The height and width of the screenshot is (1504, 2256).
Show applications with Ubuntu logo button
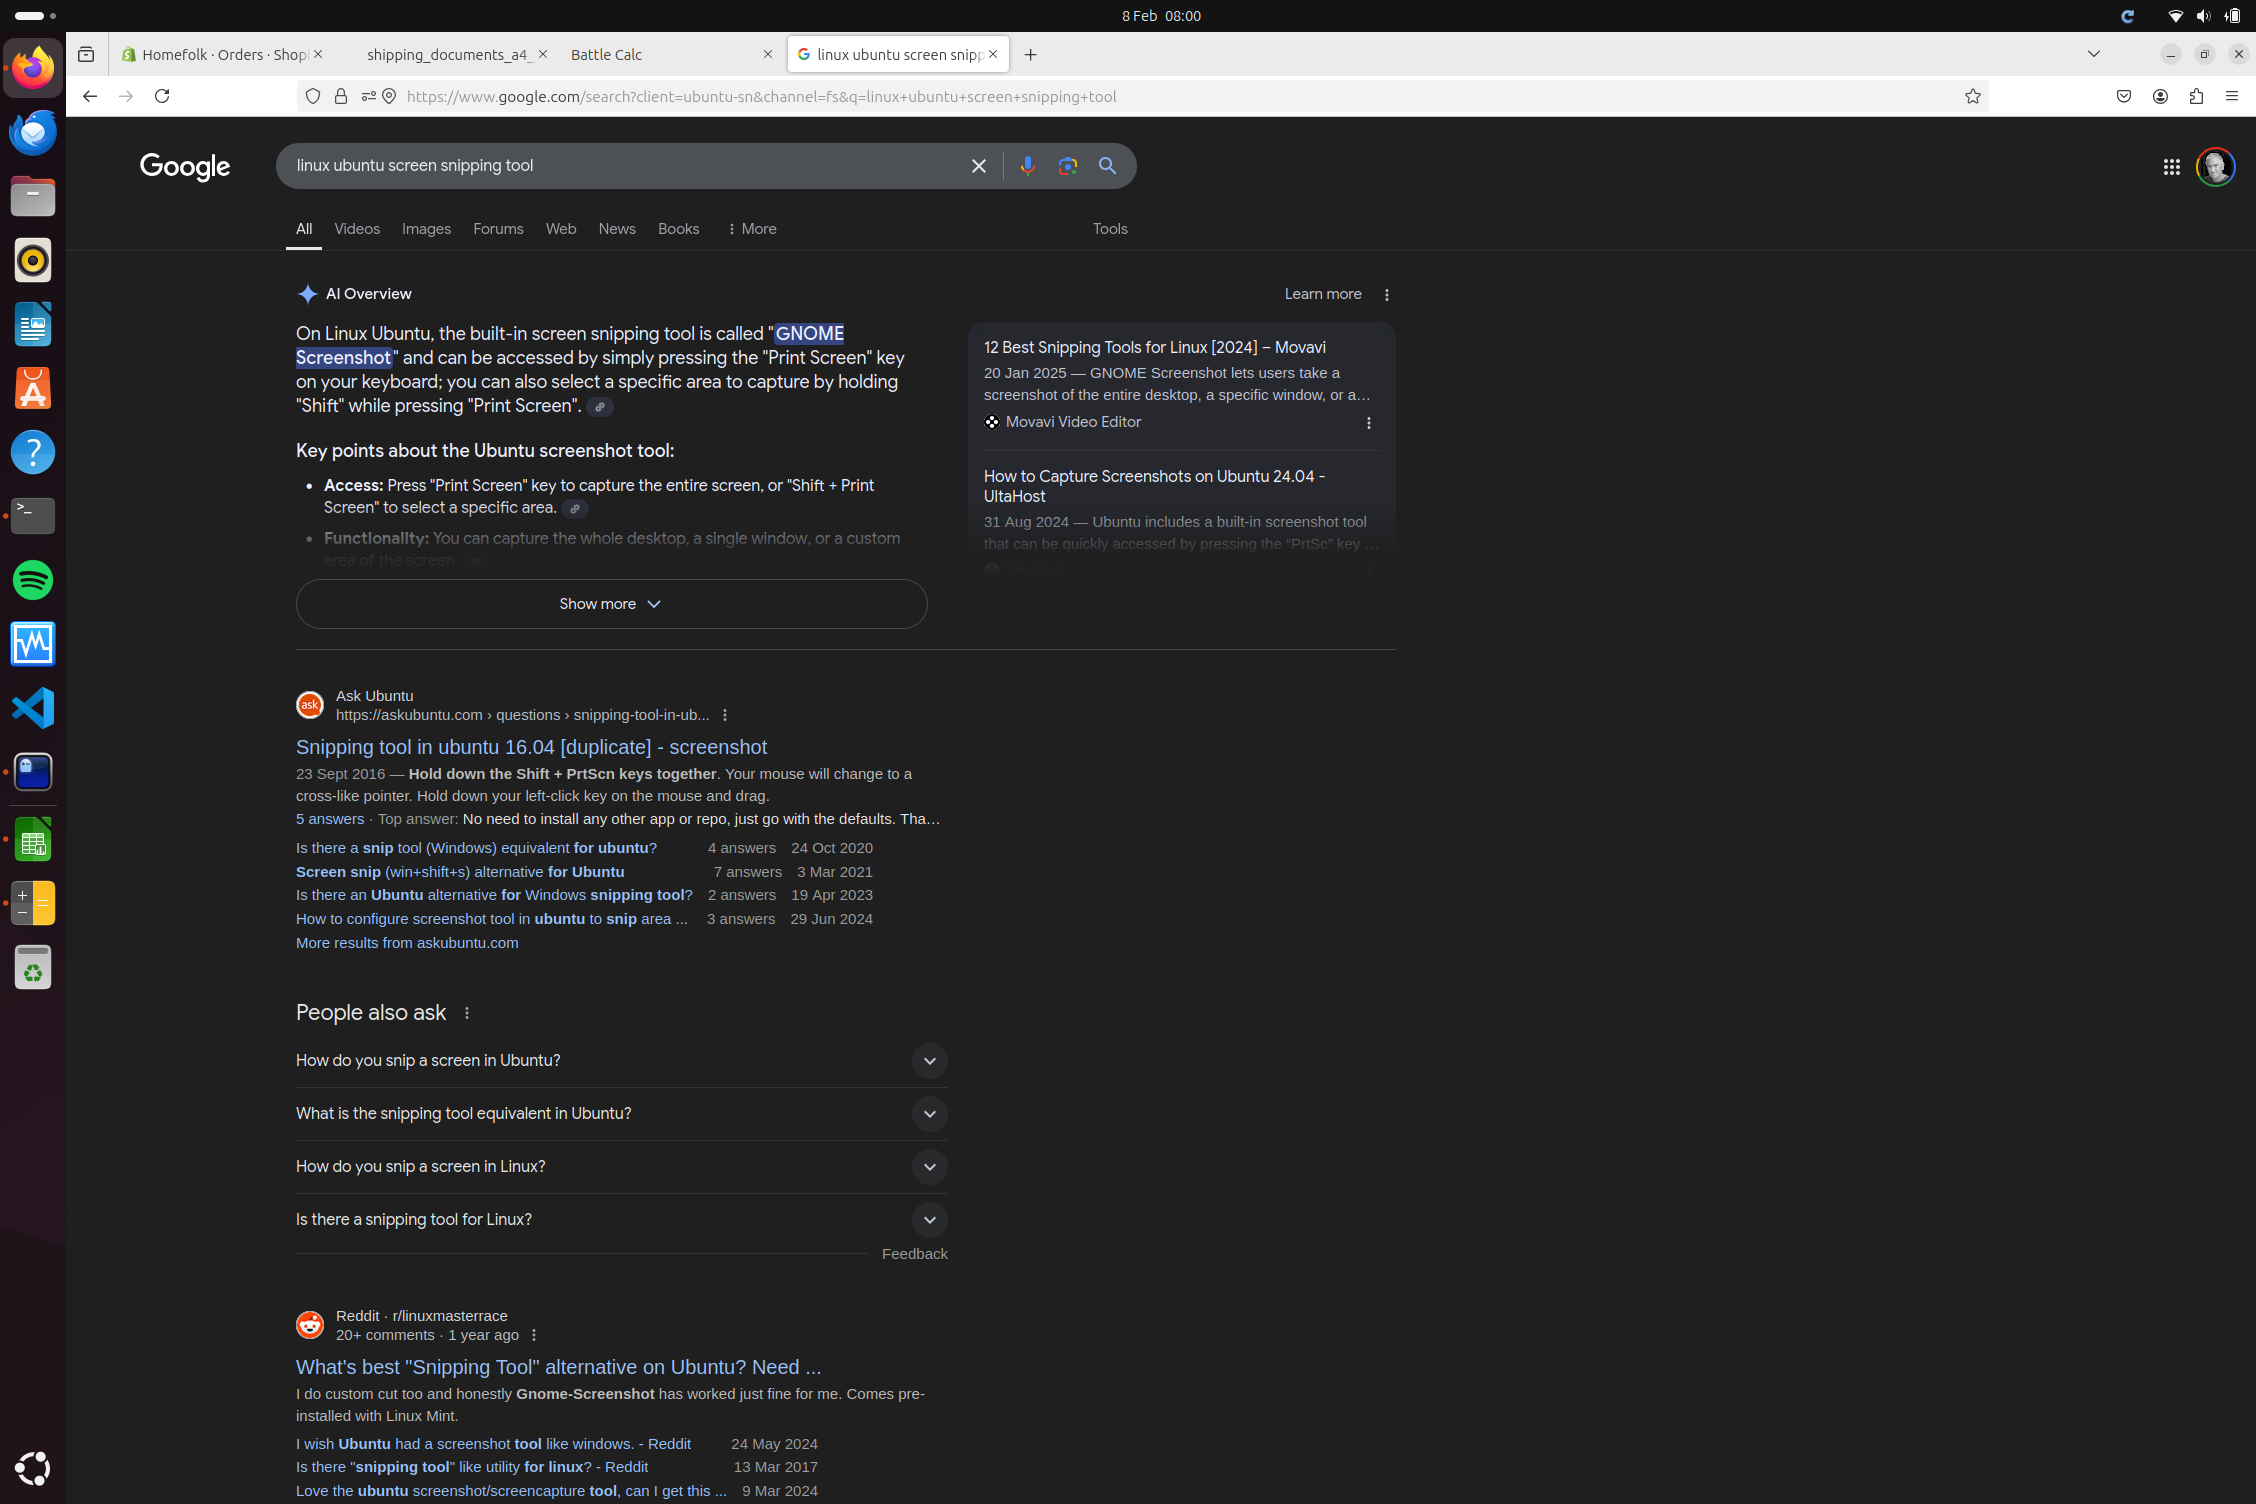33,1468
